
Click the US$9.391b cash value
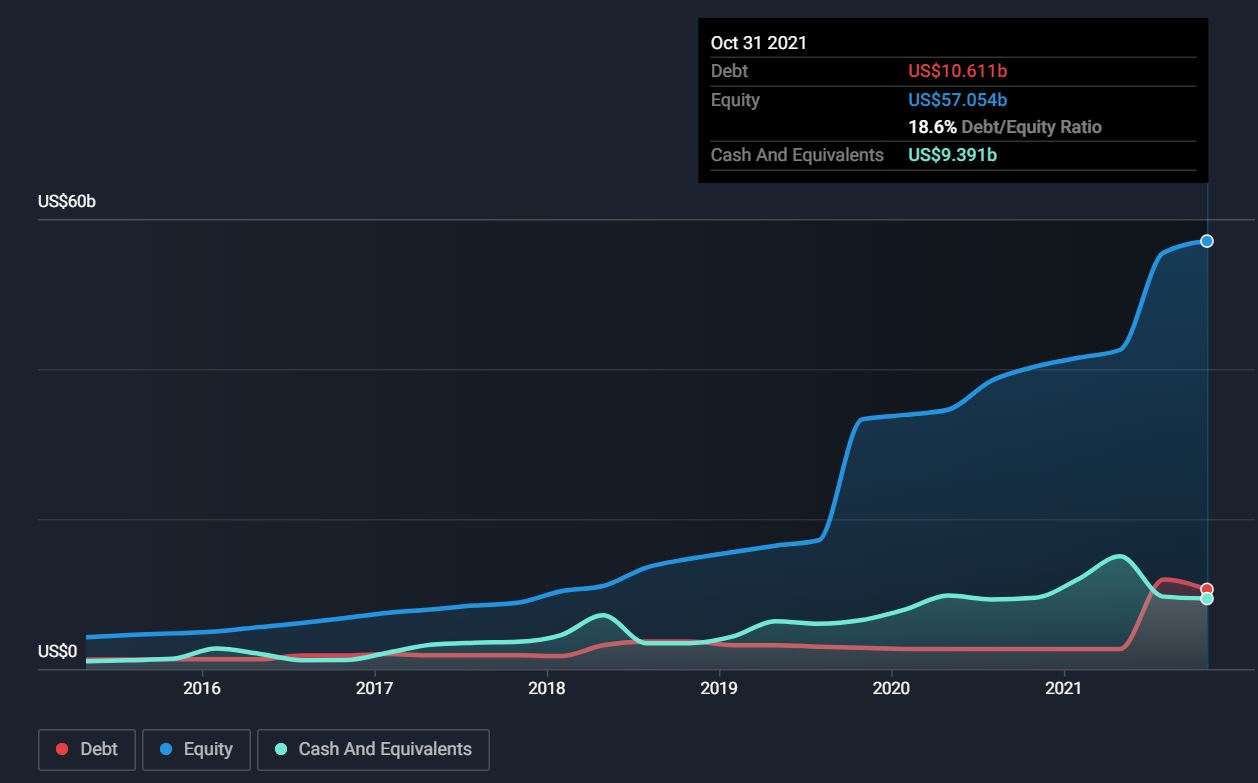point(953,155)
